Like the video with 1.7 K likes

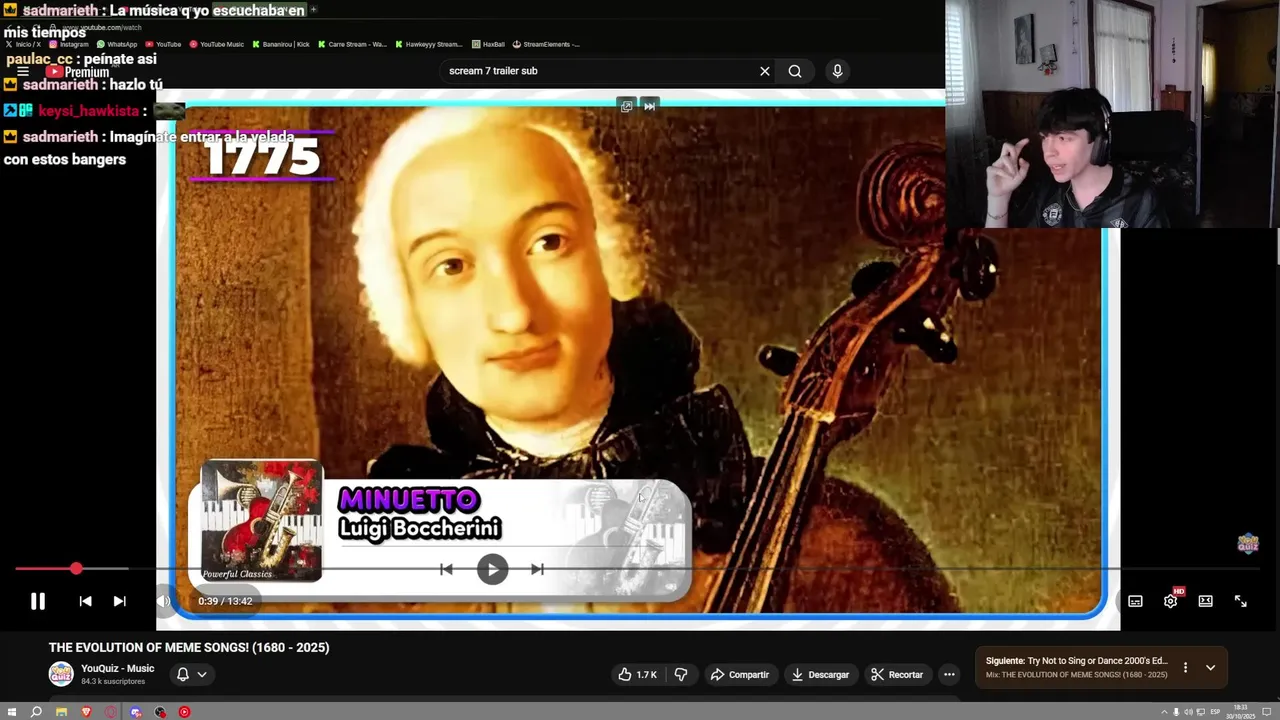[637, 675]
